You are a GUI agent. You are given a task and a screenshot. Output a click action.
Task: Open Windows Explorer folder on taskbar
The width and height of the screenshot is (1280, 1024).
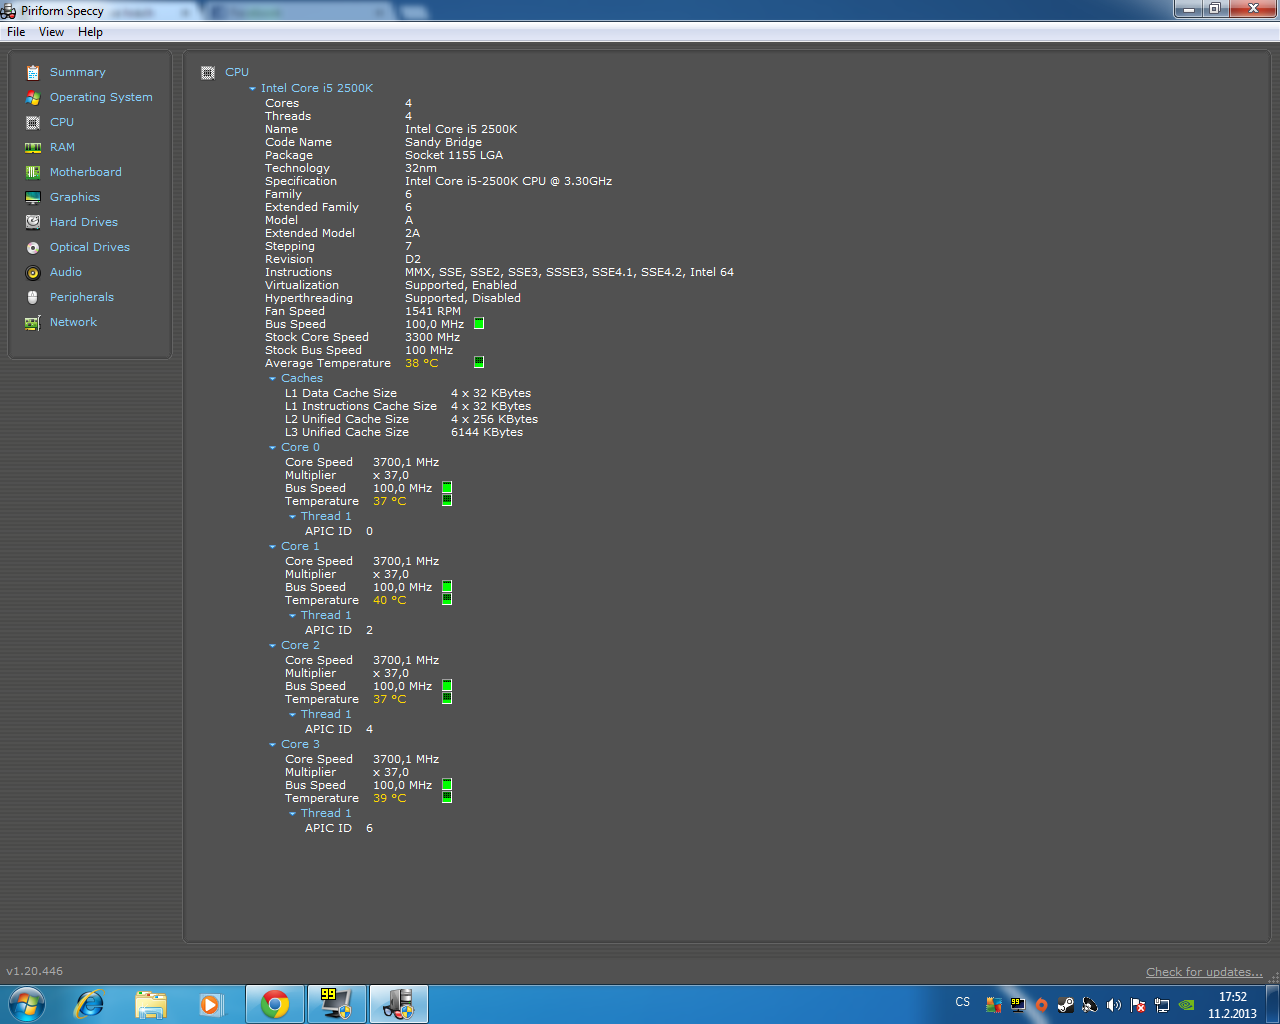[151, 1004]
